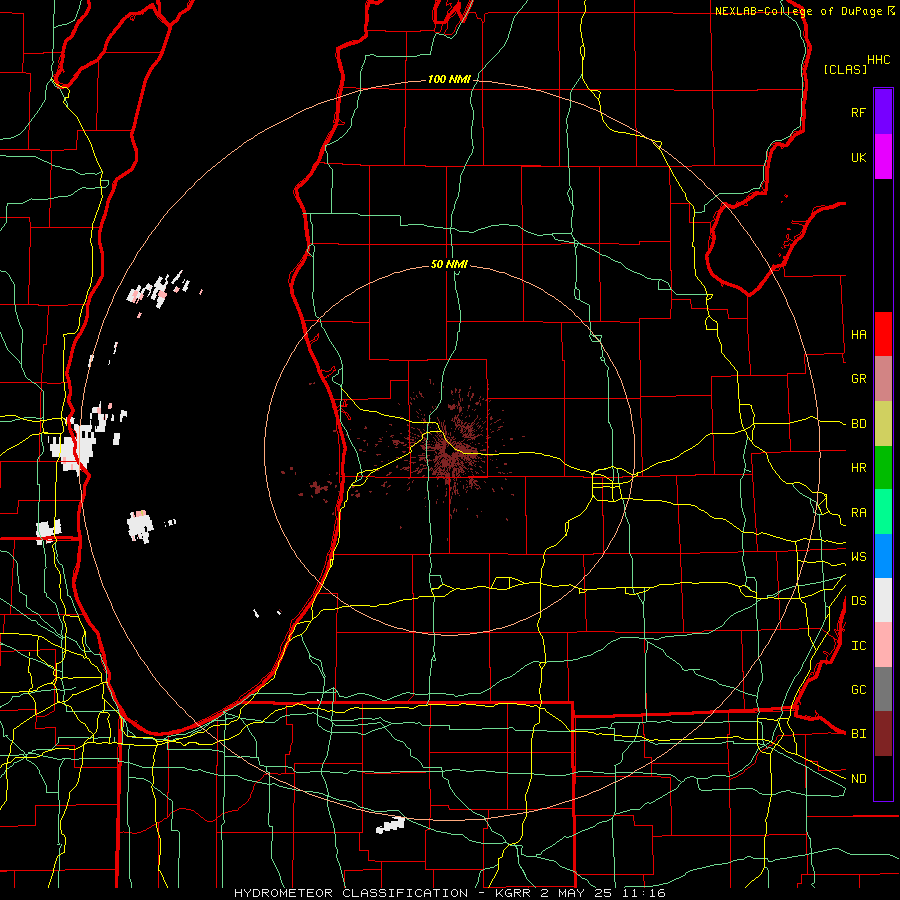Image resolution: width=900 pixels, height=900 pixels.
Task: Click the RF purple legend swatch
Action: 883,112
